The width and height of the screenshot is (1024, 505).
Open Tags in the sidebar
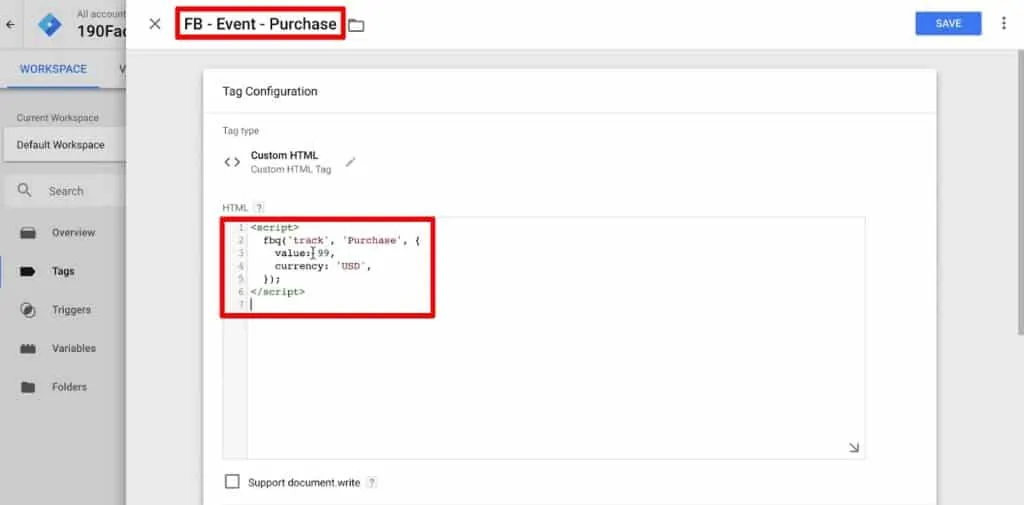click(63, 271)
